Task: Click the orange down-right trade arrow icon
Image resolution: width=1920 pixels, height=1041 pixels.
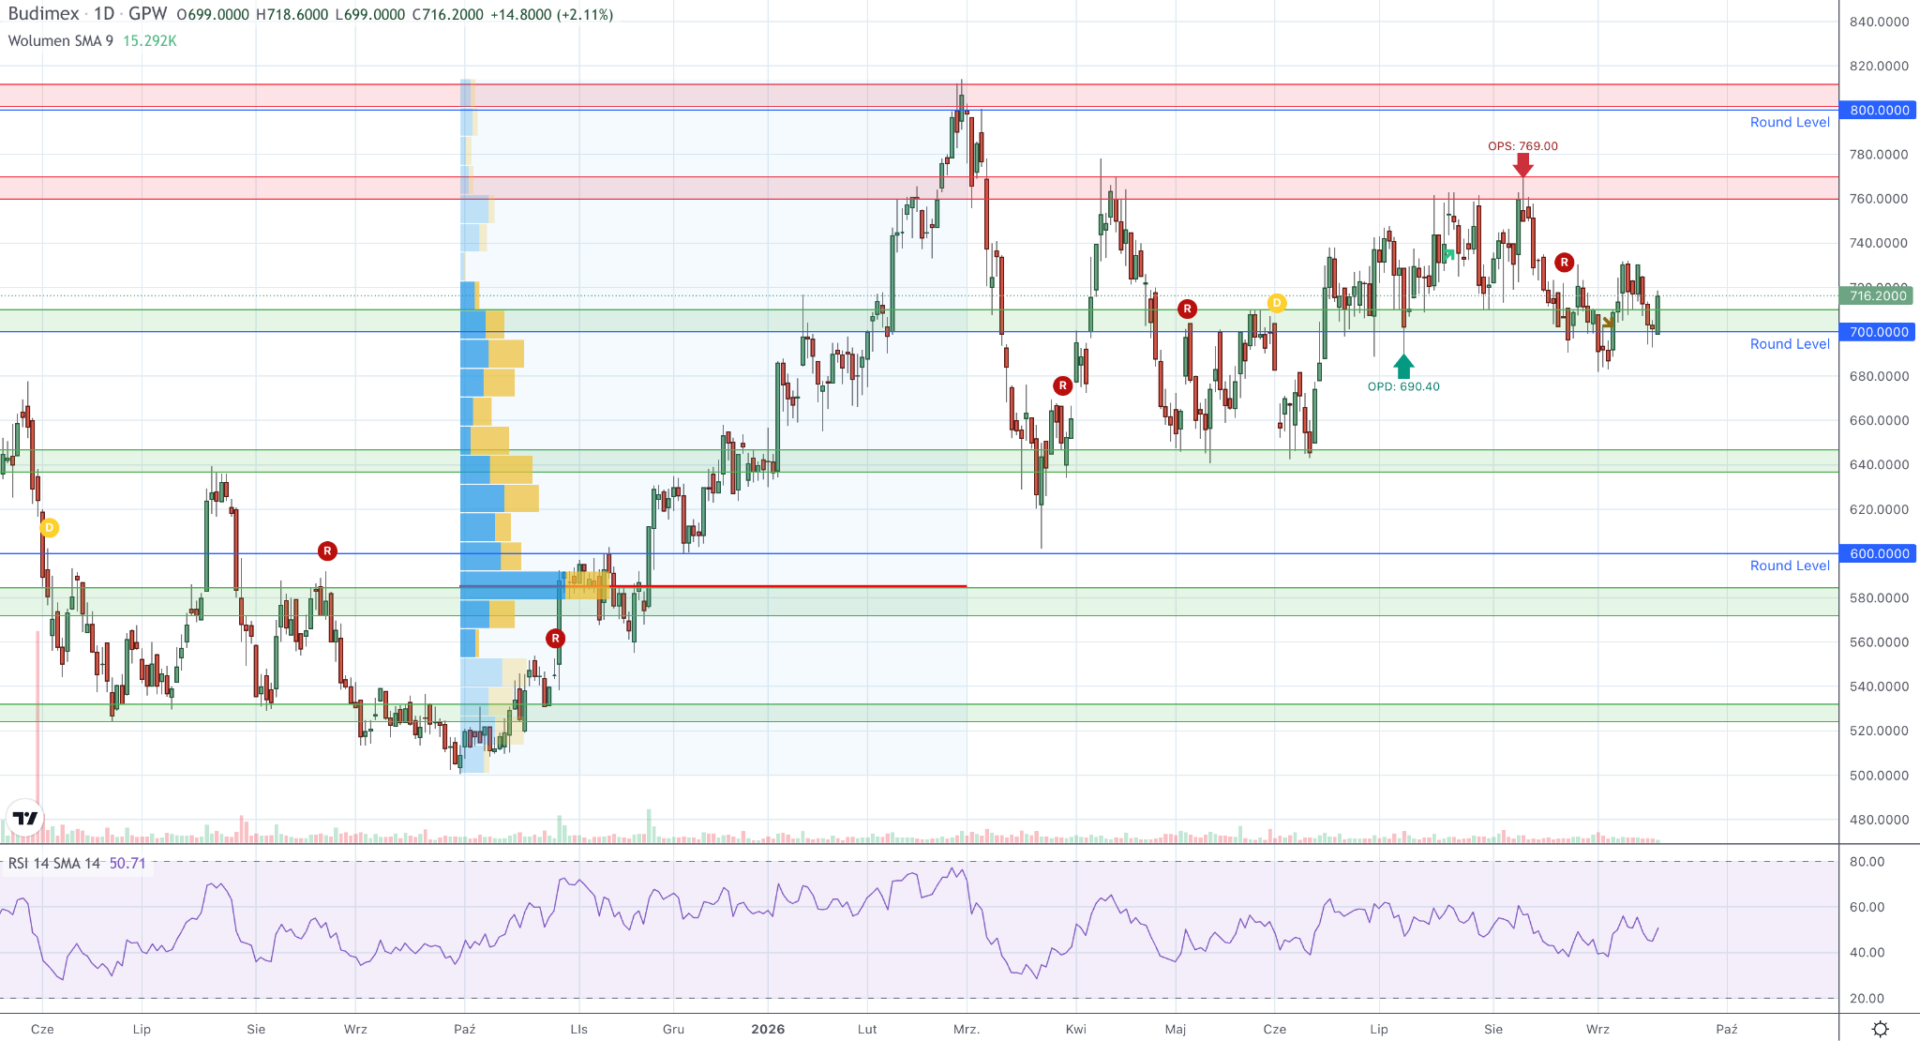Action: pos(1607,323)
